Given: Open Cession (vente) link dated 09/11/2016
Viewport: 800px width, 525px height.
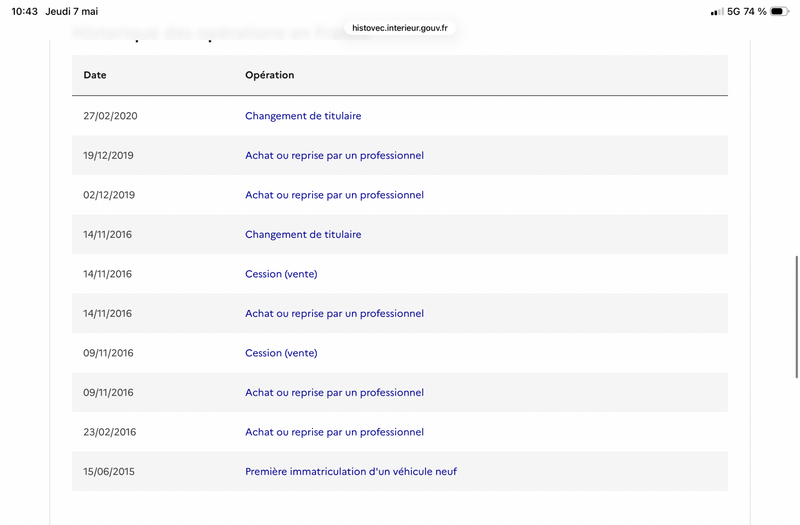Looking at the screenshot, I should pos(281,353).
